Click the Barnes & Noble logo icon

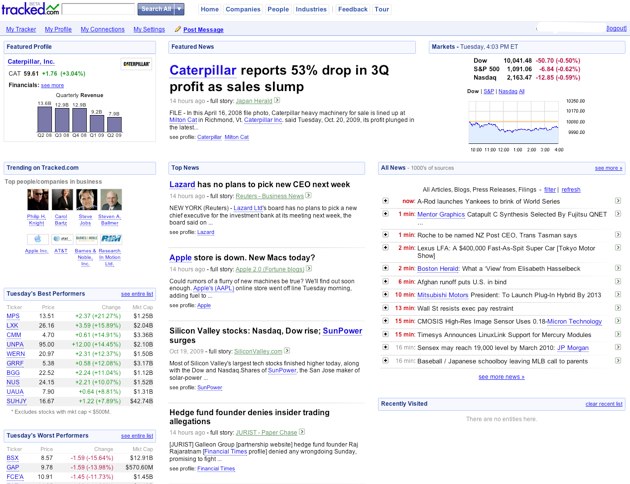click(87, 239)
